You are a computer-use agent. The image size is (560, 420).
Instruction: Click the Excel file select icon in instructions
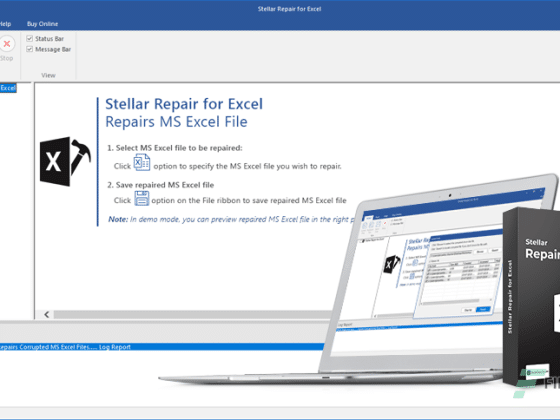pos(142,162)
